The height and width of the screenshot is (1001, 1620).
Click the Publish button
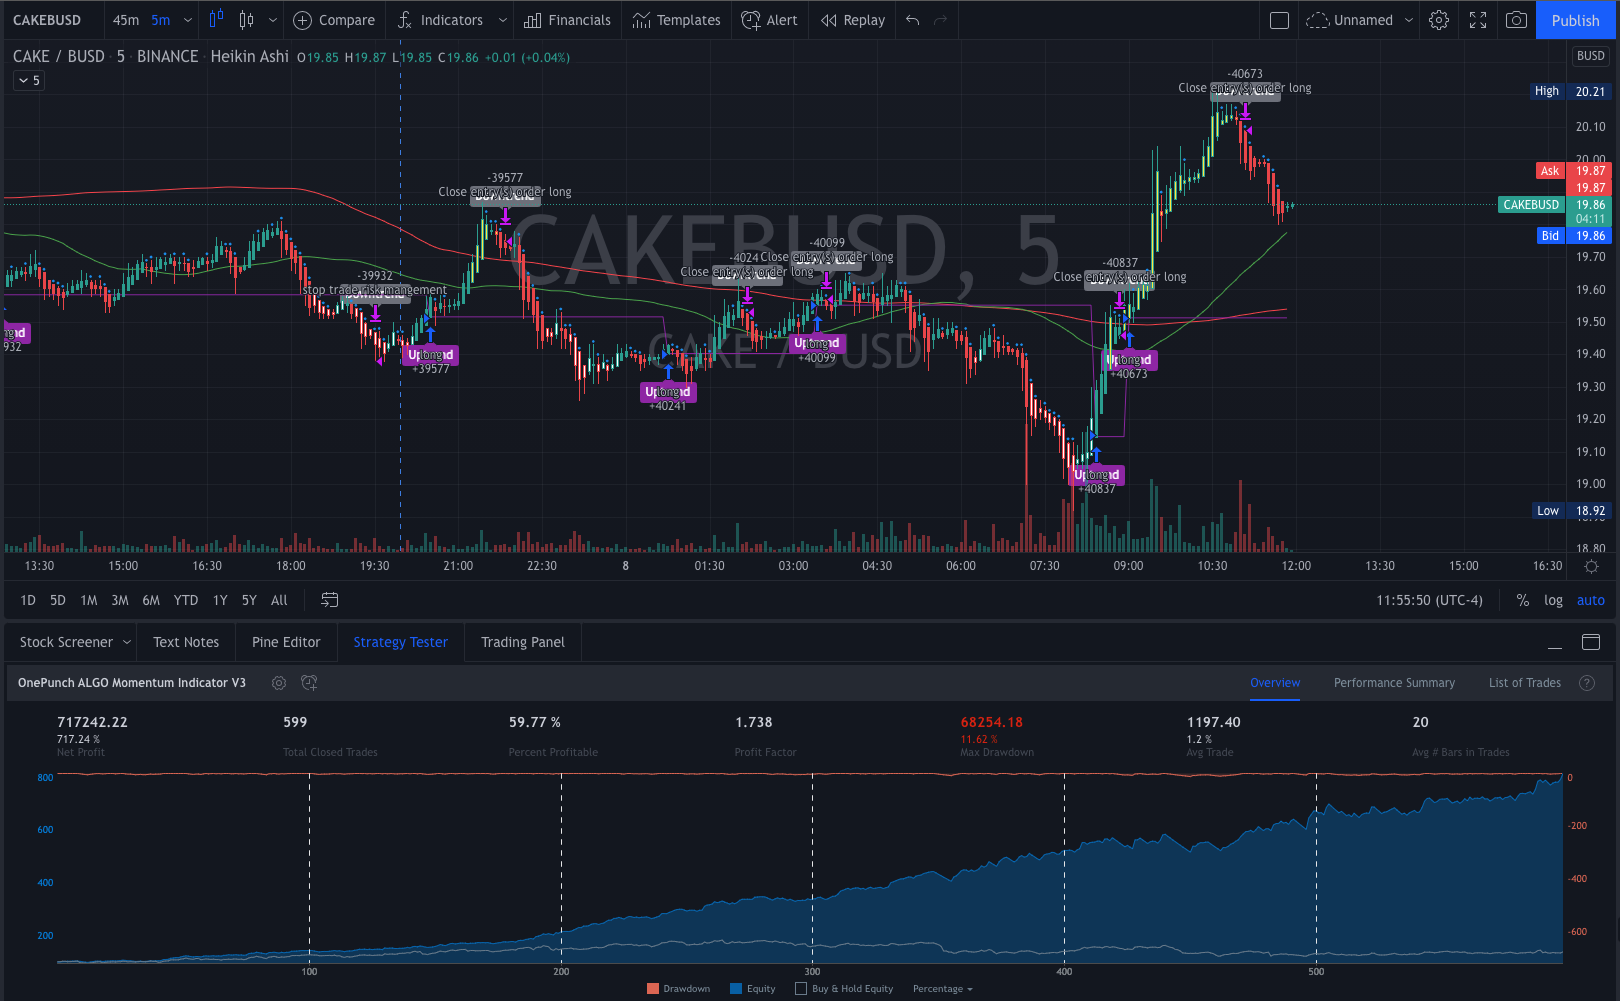tap(1575, 20)
